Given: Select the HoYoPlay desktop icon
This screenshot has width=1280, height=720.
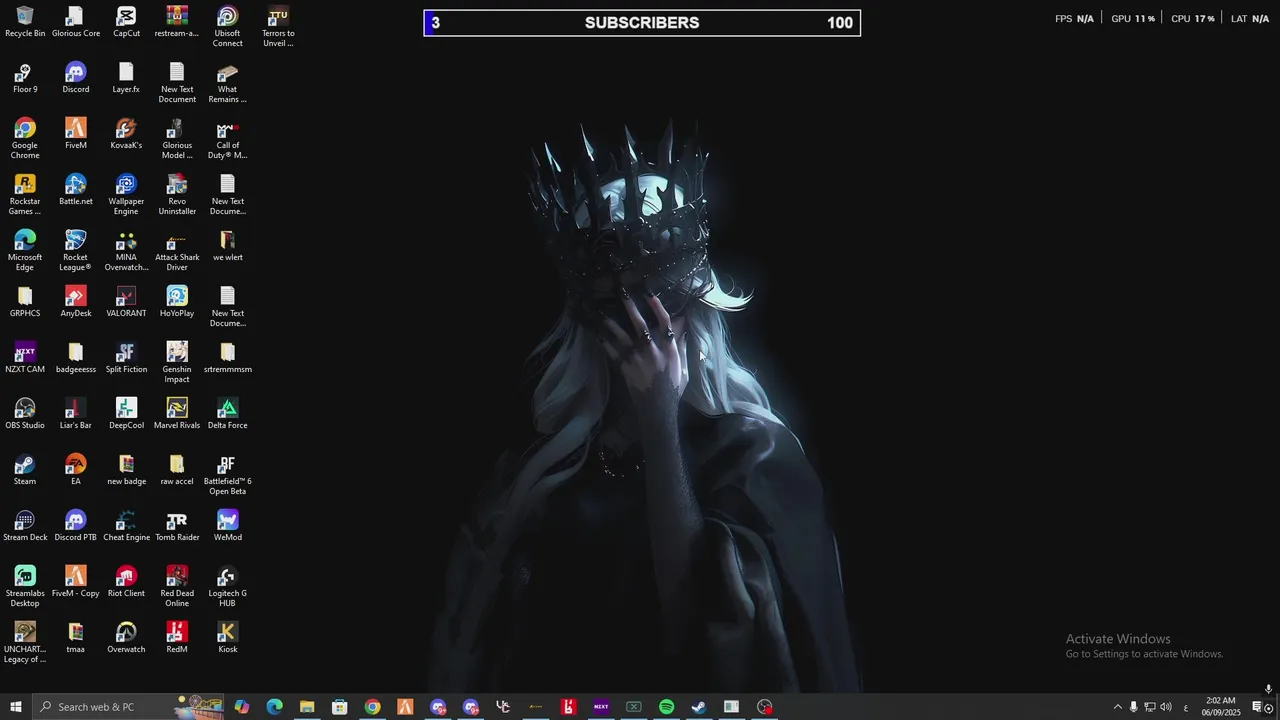Looking at the screenshot, I should click(x=177, y=302).
